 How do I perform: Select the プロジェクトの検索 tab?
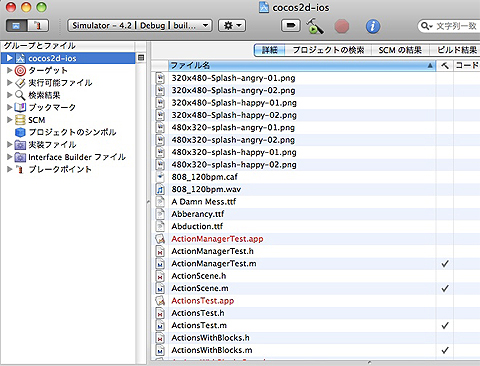pos(328,50)
